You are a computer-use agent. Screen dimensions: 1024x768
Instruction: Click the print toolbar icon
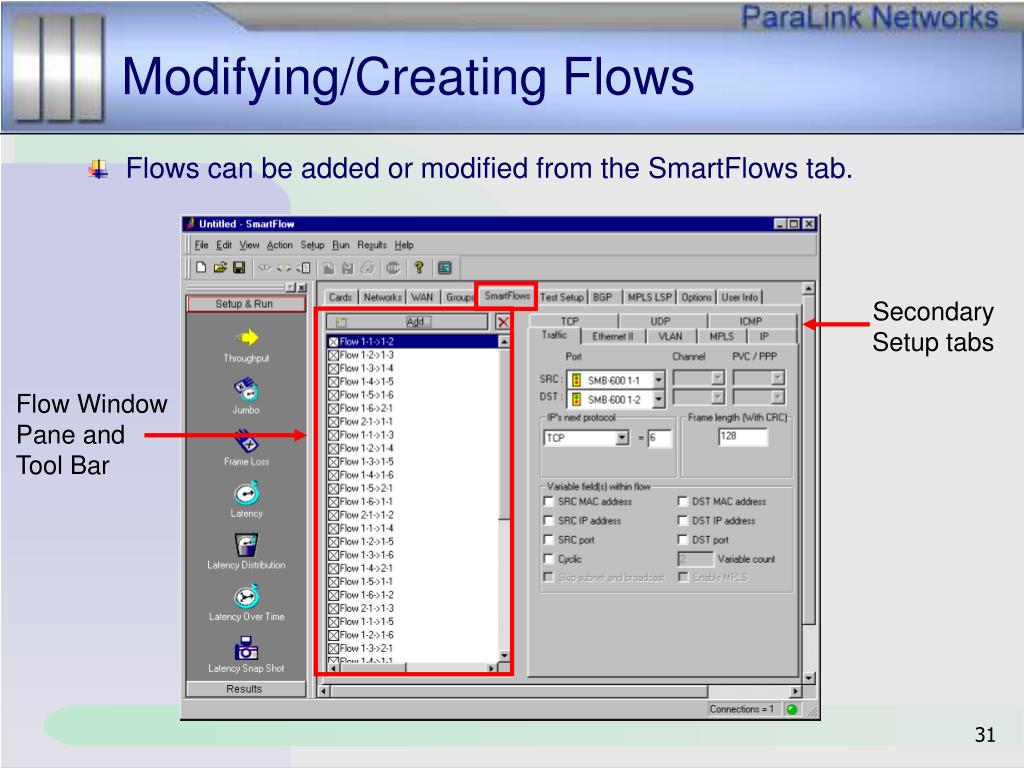368,267
